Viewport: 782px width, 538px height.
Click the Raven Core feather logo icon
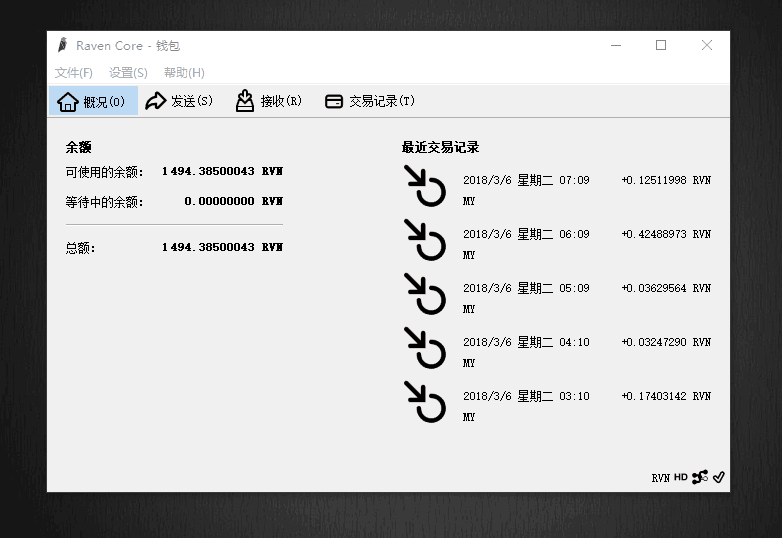62,45
